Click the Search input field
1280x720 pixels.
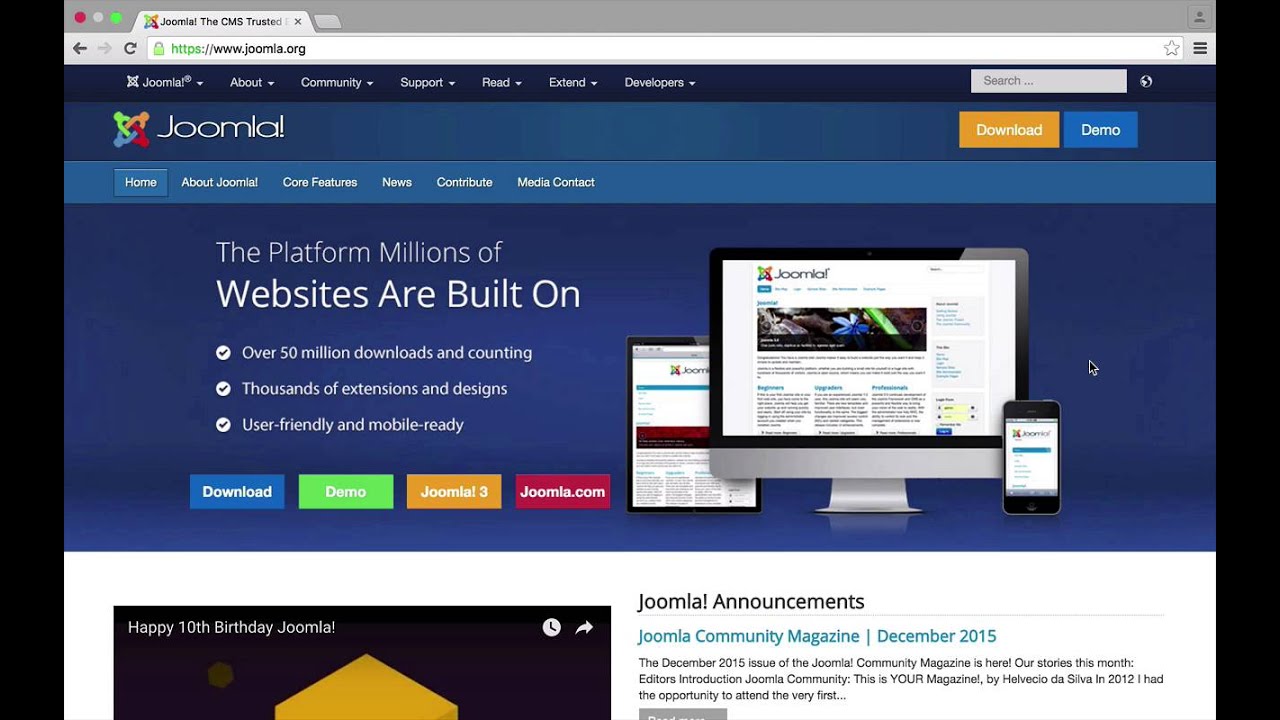(1049, 81)
